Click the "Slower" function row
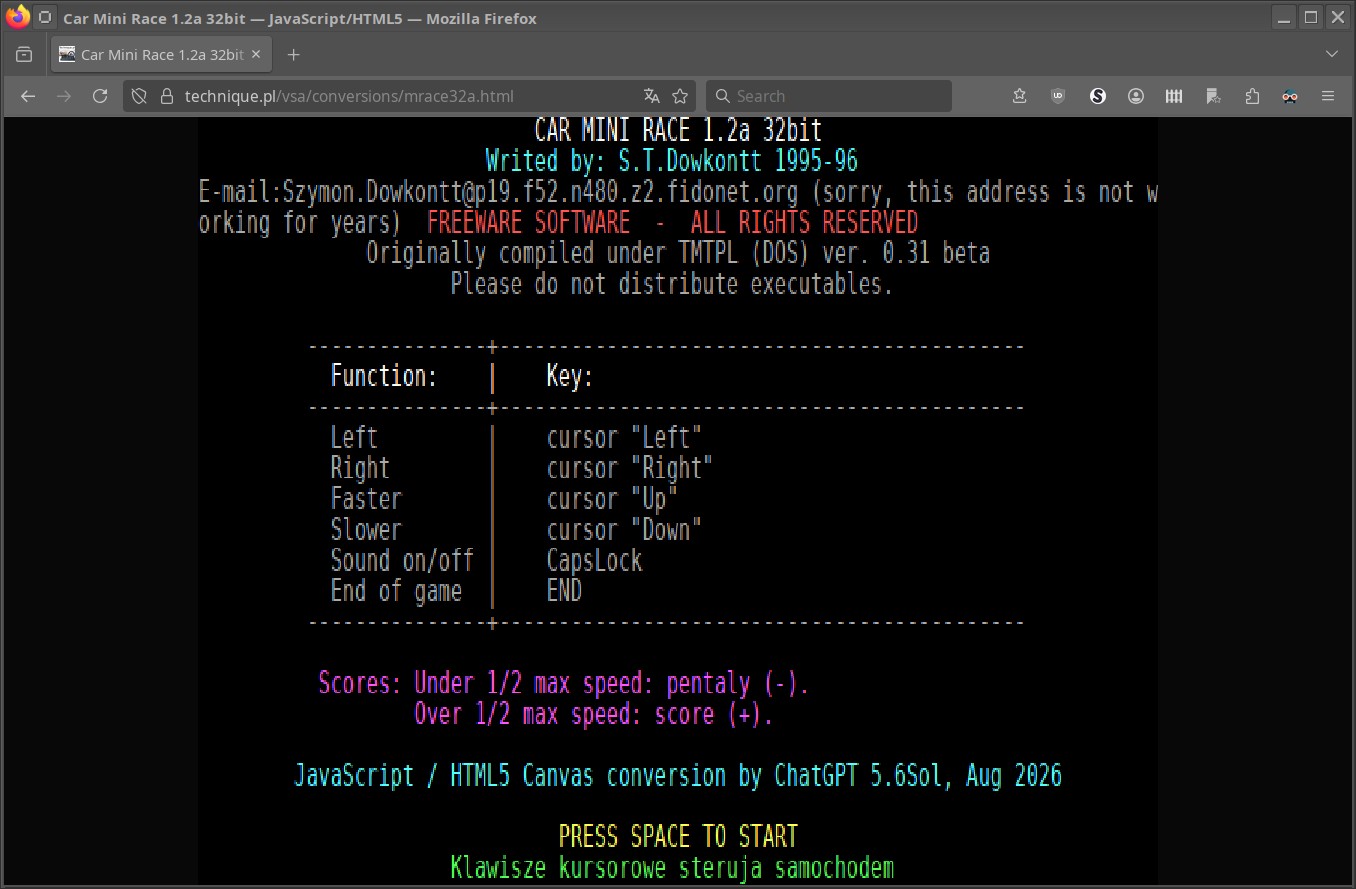Screen dimensions: 1356x889 366,530
